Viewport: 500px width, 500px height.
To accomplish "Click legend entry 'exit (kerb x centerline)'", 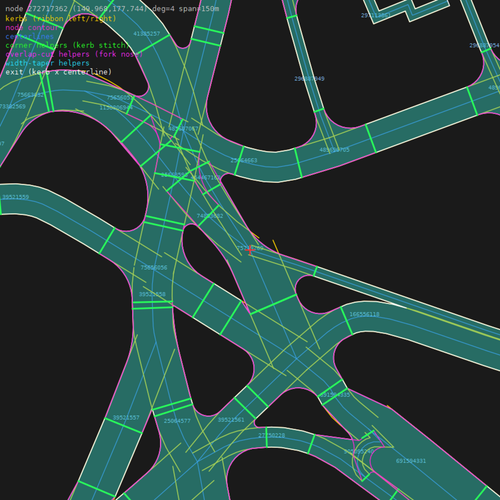I will tap(59, 72).
